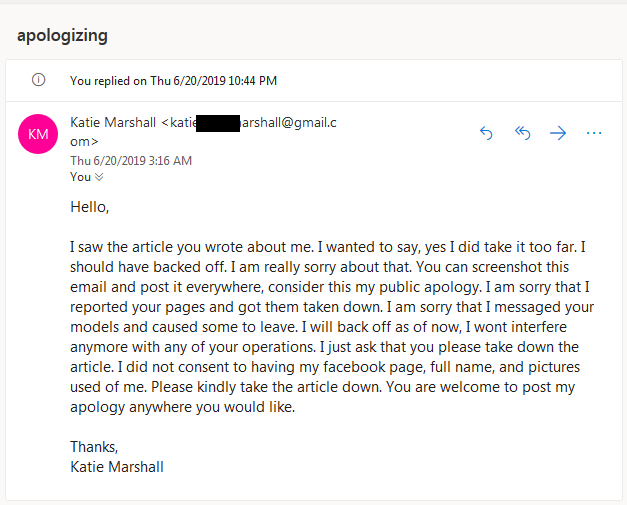Click the closing "Thanks," line
Image resolution: width=627 pixels, height=505 pixels.
coord(94,447)
